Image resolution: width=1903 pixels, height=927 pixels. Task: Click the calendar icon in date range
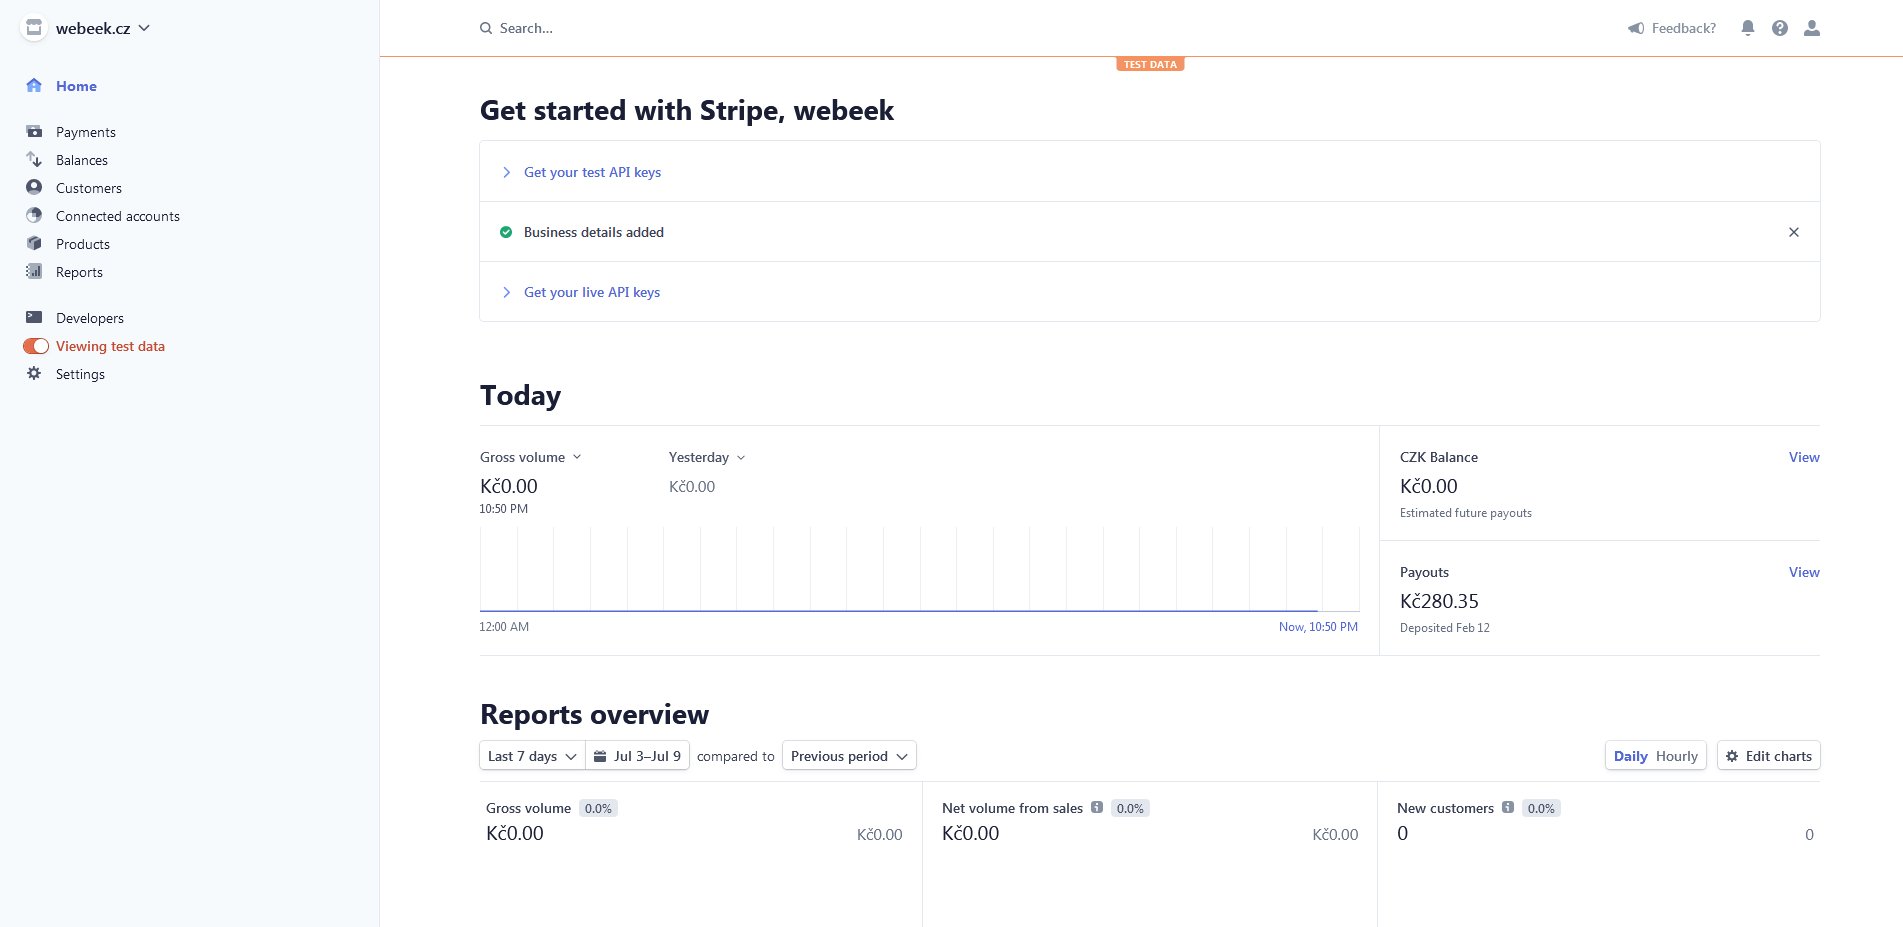(x=600, y=756)
